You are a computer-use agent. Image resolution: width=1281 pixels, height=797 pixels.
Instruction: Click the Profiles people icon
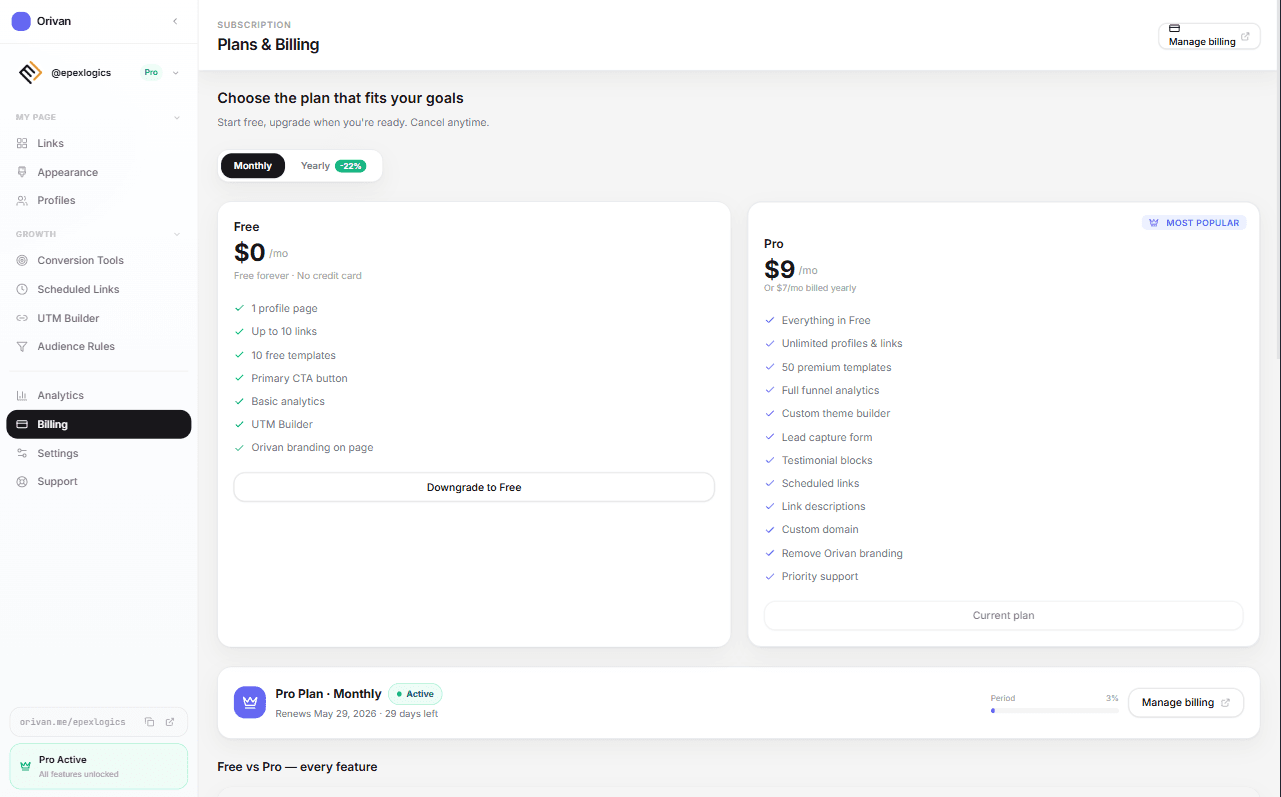22,200
